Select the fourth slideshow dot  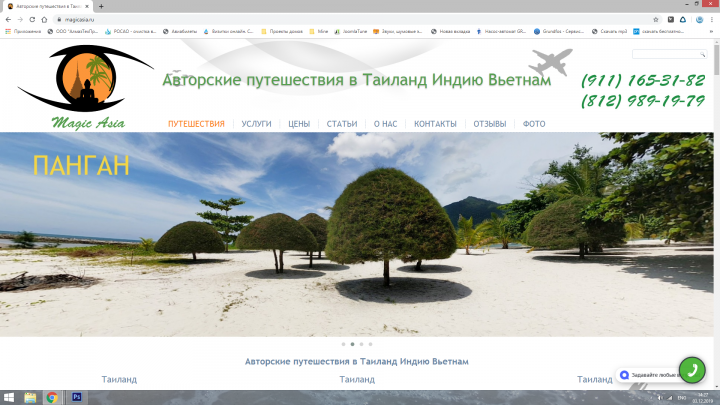[371, 344]
